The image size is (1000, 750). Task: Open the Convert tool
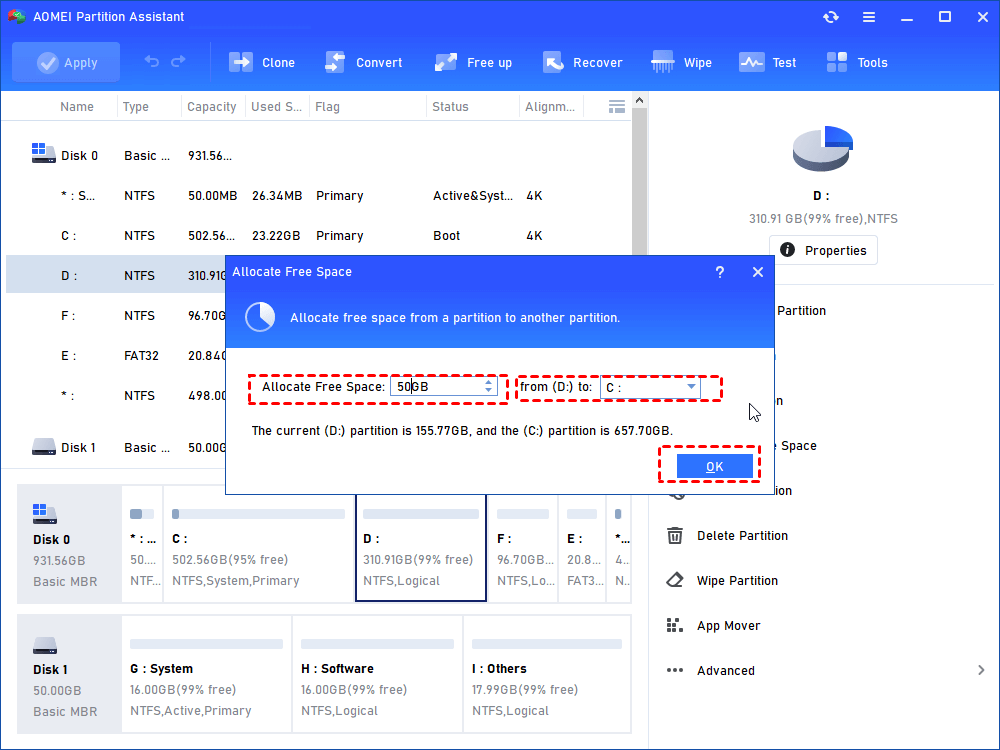[x=335, y=62]
